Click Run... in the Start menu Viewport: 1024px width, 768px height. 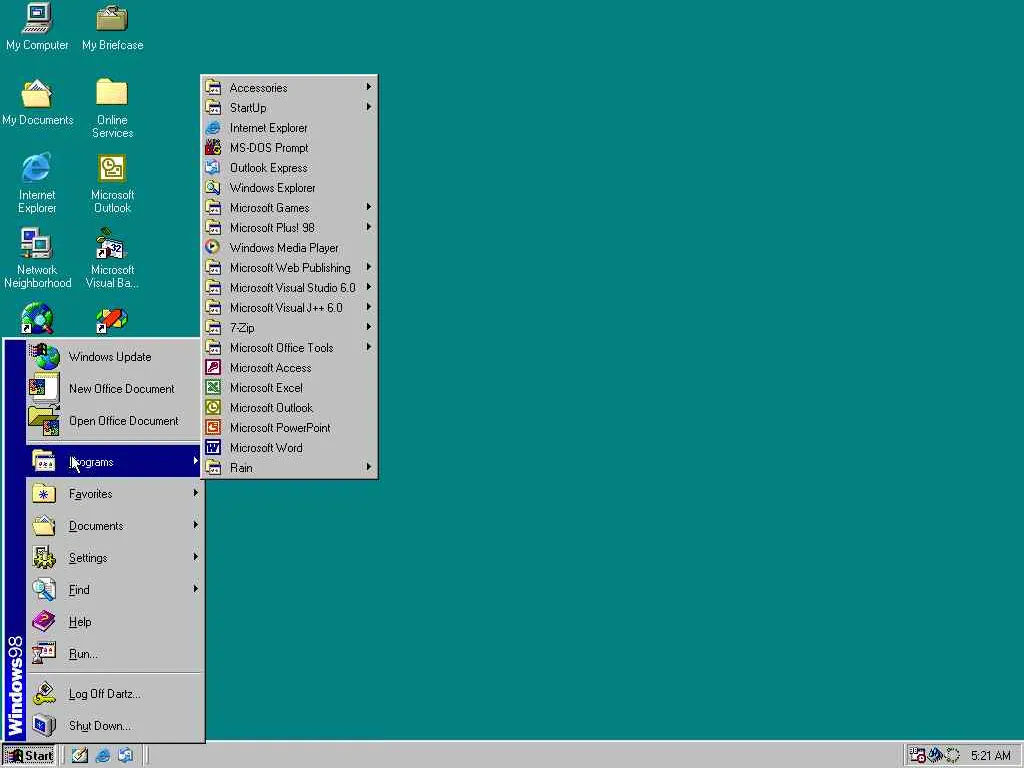(115, 654)
